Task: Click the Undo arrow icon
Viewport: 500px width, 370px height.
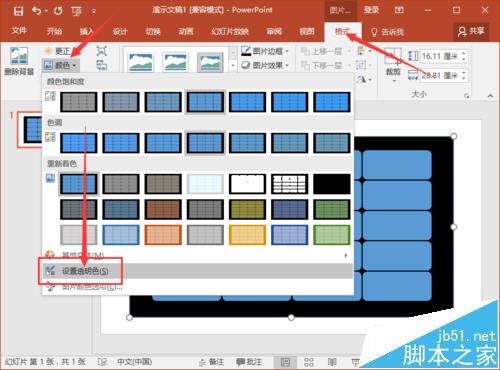Action: click(x=37, y=11)
